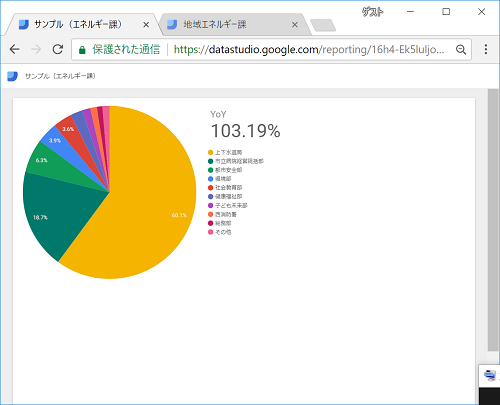This screenshot has width=500, height=405.
Task: Go back to the previous page
Action: pos(14,49)
